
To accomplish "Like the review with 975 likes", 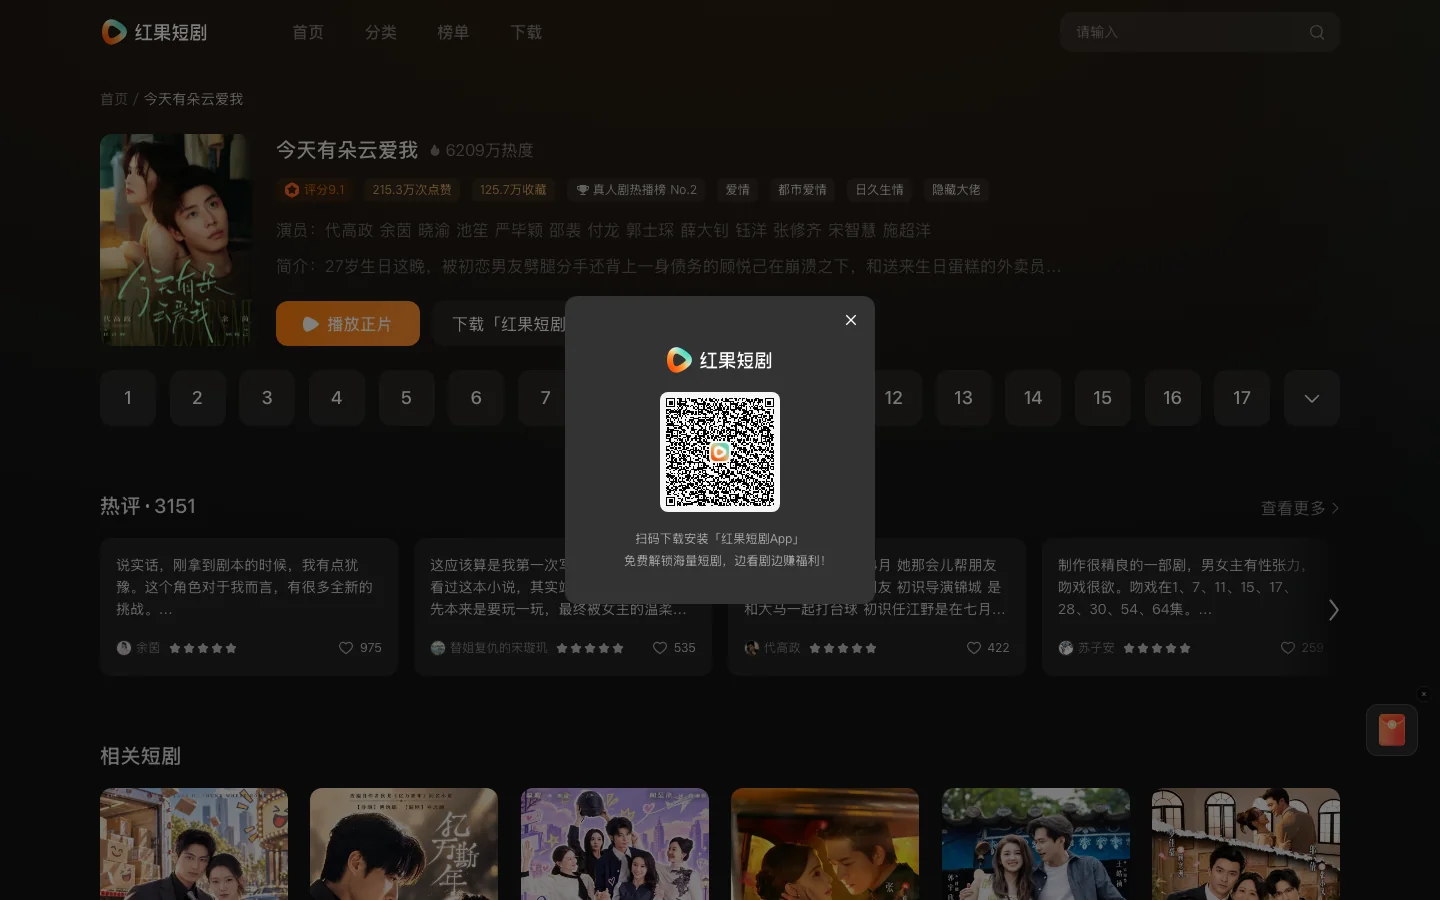I will click(346, 648).
